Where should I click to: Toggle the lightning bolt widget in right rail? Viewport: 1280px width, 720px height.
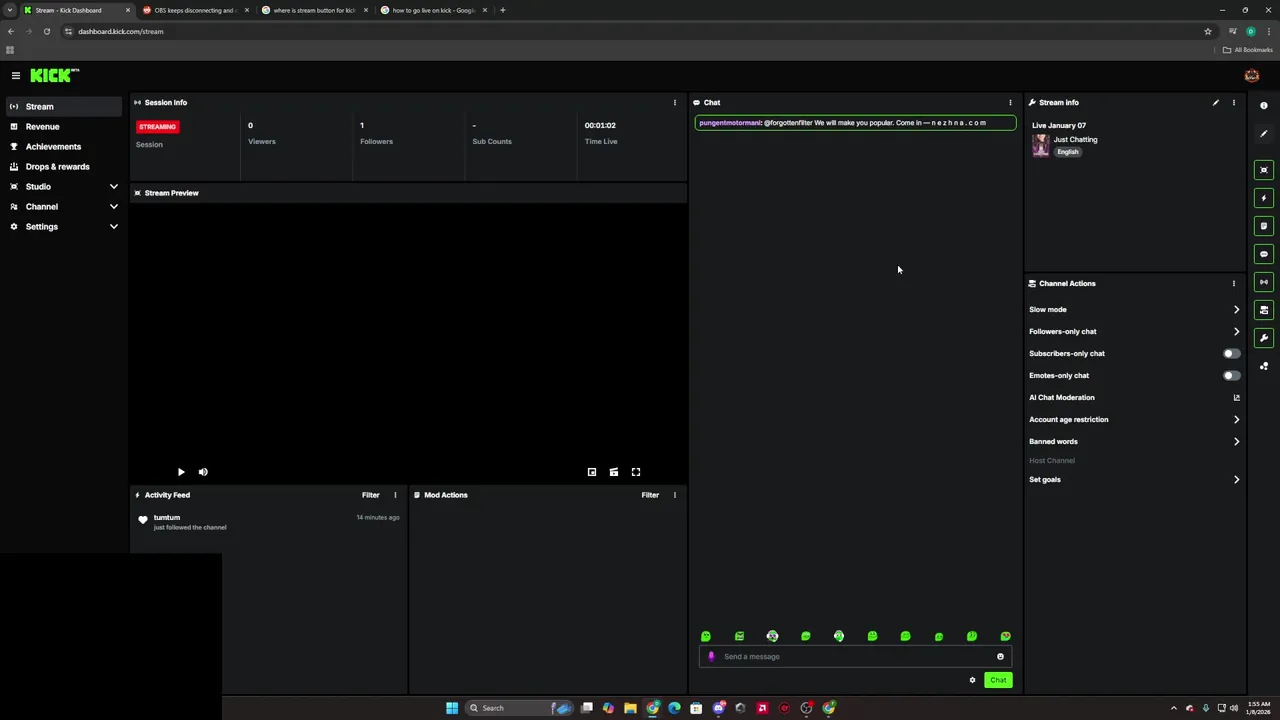1264,198
